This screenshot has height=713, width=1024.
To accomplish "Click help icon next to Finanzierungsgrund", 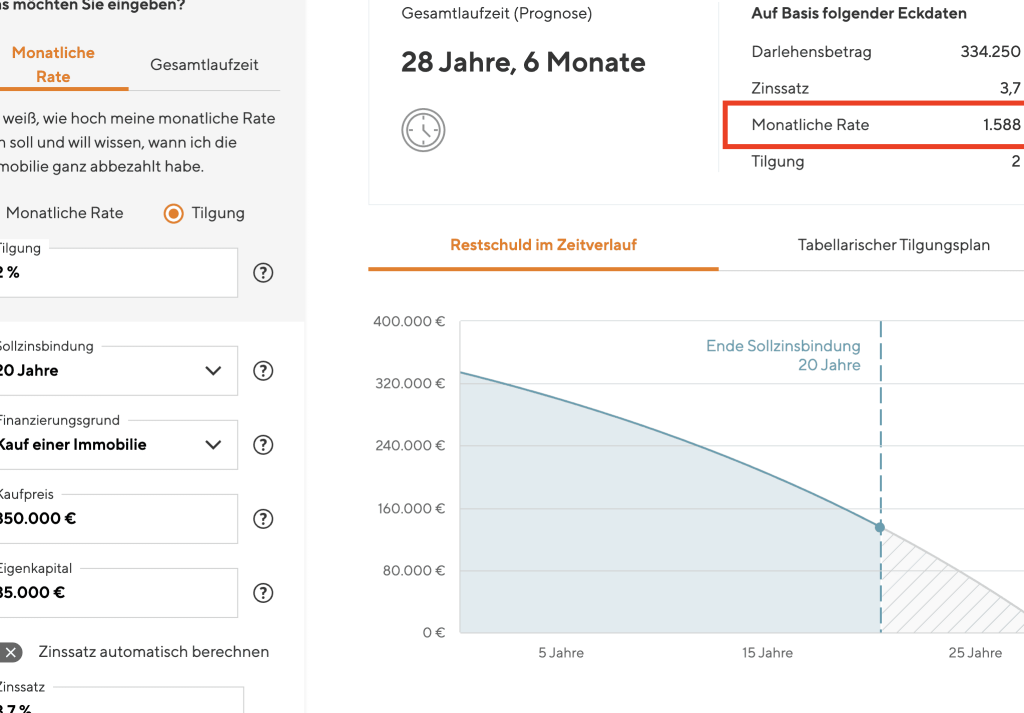I will click(x=263, y=445).
